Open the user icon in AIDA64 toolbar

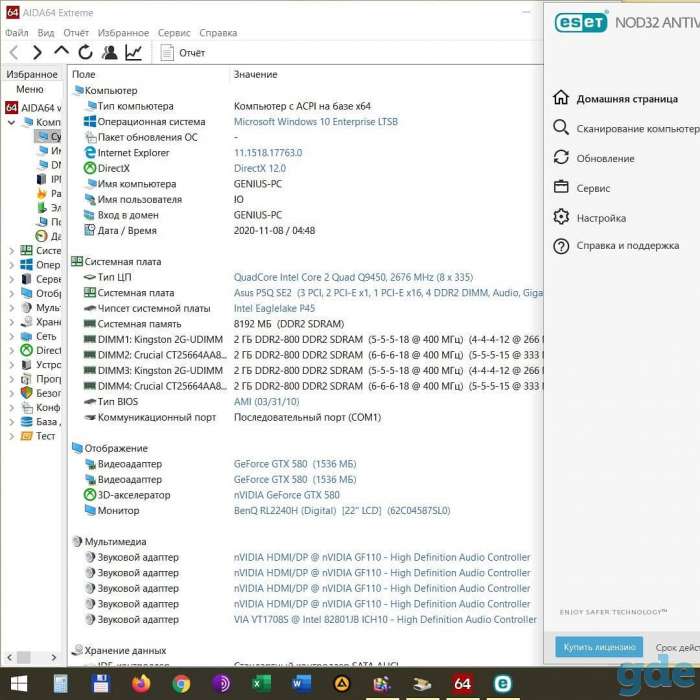[109, 52]
